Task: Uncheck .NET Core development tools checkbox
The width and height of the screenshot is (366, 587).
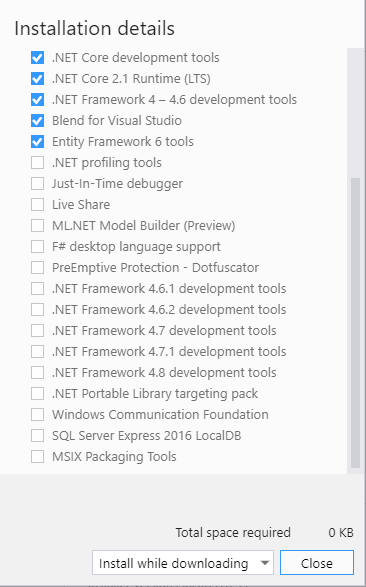Action: (37, 58)
